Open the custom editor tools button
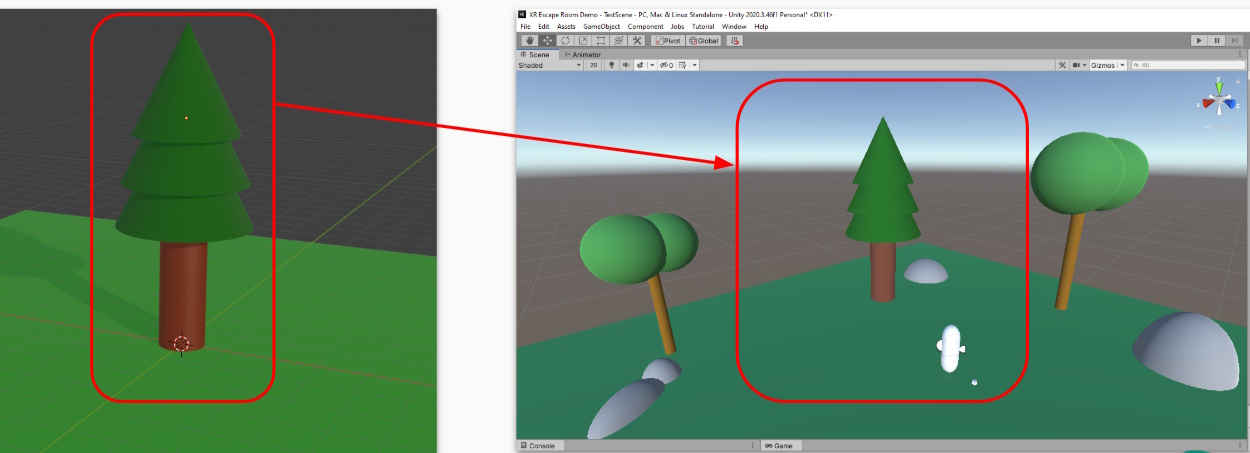This screenshot has height=453, width=1250. tap(636, 41)
